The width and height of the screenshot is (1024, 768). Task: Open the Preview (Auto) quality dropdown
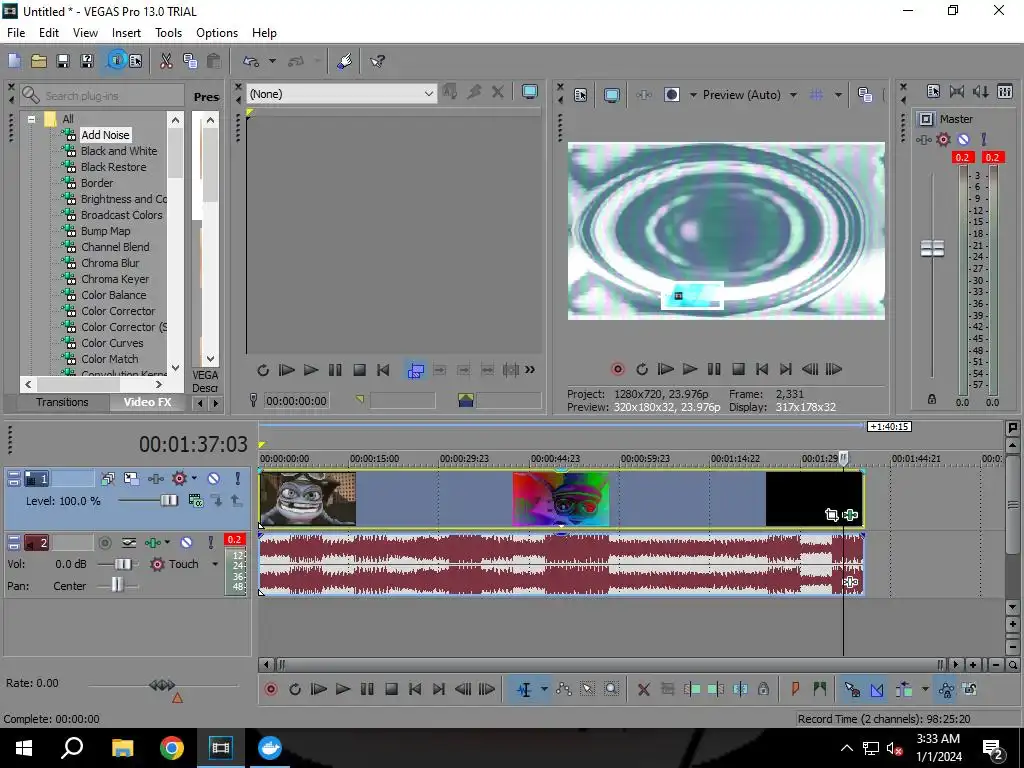tap(793, 95)
